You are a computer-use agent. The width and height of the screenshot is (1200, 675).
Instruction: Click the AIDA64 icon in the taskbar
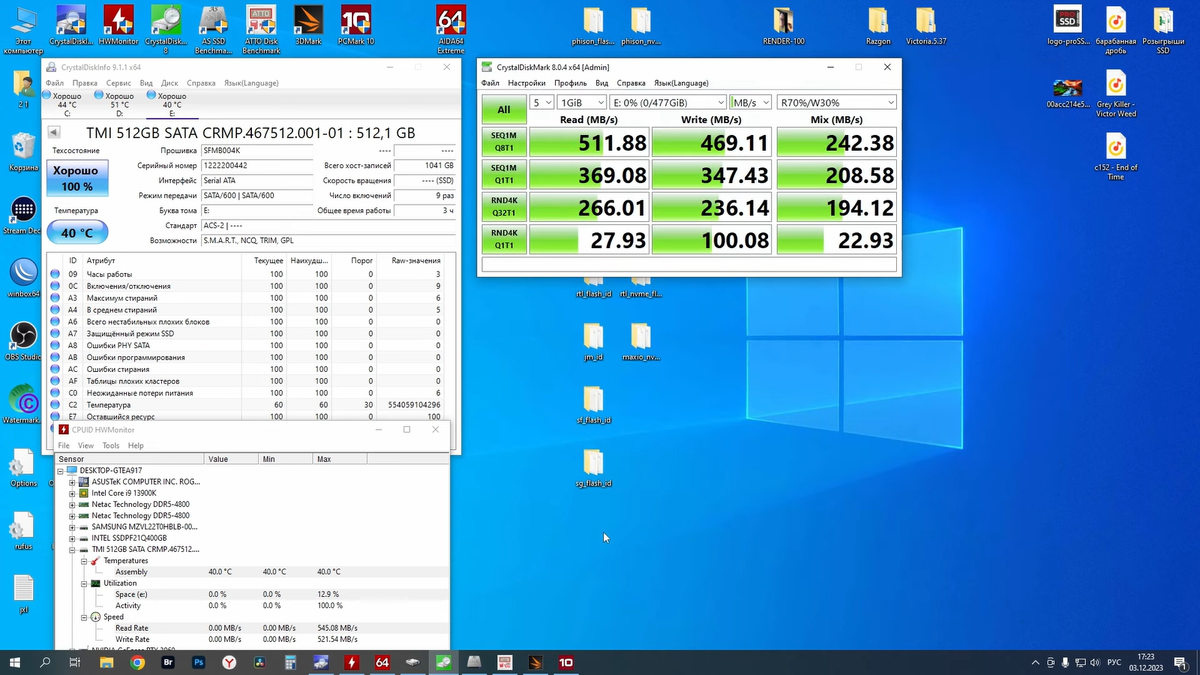coord(382,662)
